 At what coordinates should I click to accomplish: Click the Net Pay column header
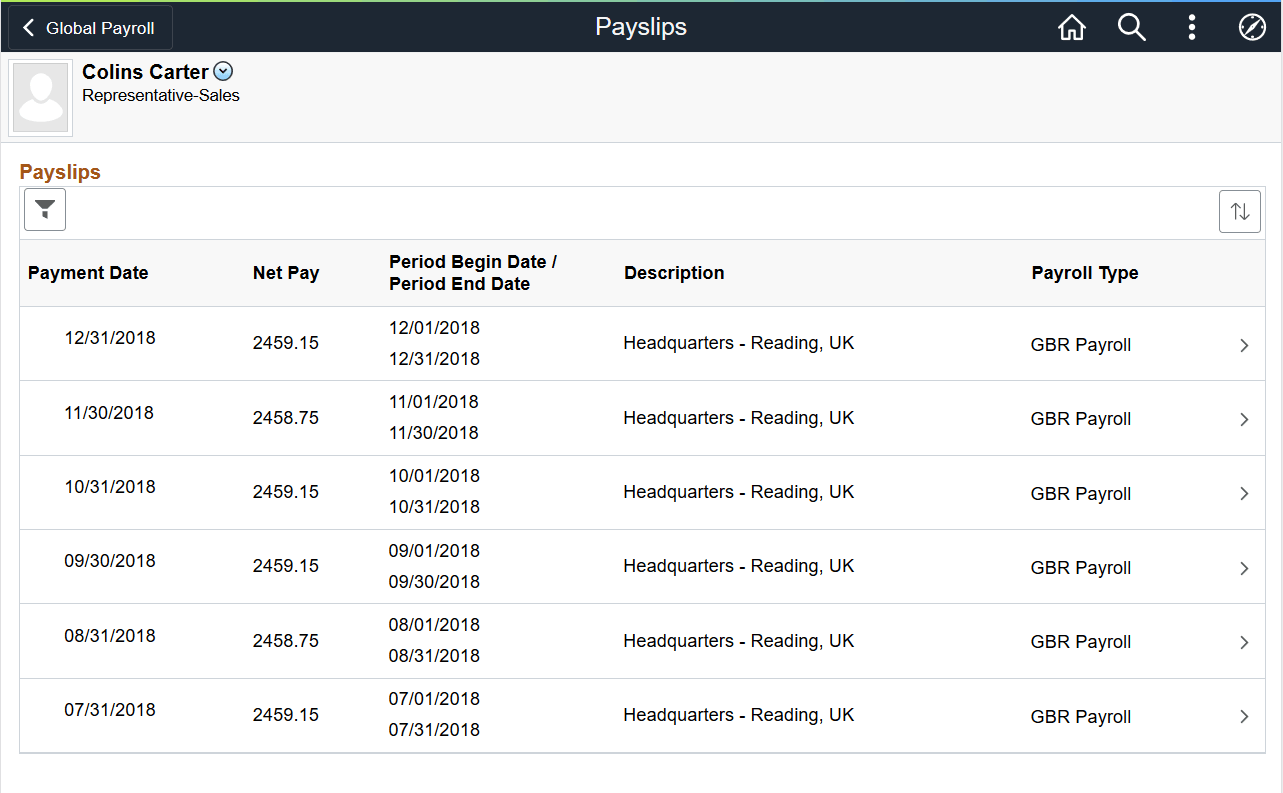[x=286, y=272]
